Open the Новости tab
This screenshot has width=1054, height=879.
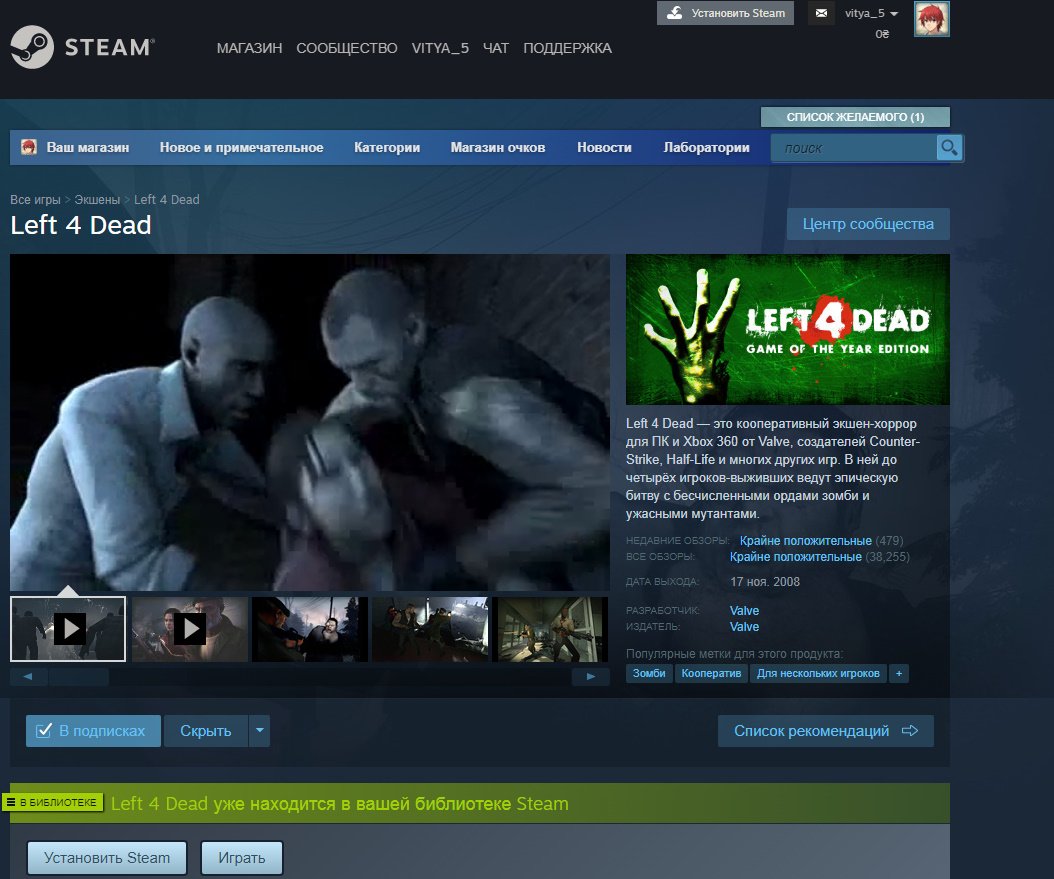[x=604, y=147]
